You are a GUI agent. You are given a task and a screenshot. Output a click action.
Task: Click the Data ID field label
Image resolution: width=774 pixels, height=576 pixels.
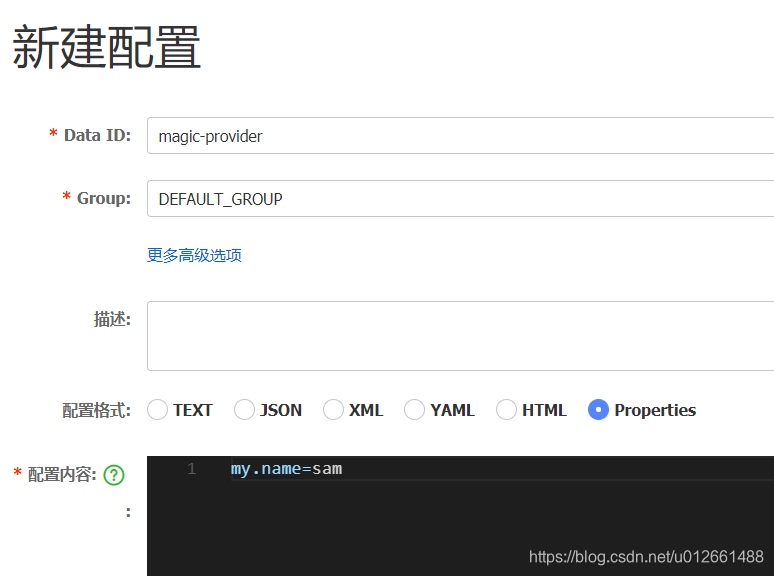pyautogui.click(x=97, y=135)
